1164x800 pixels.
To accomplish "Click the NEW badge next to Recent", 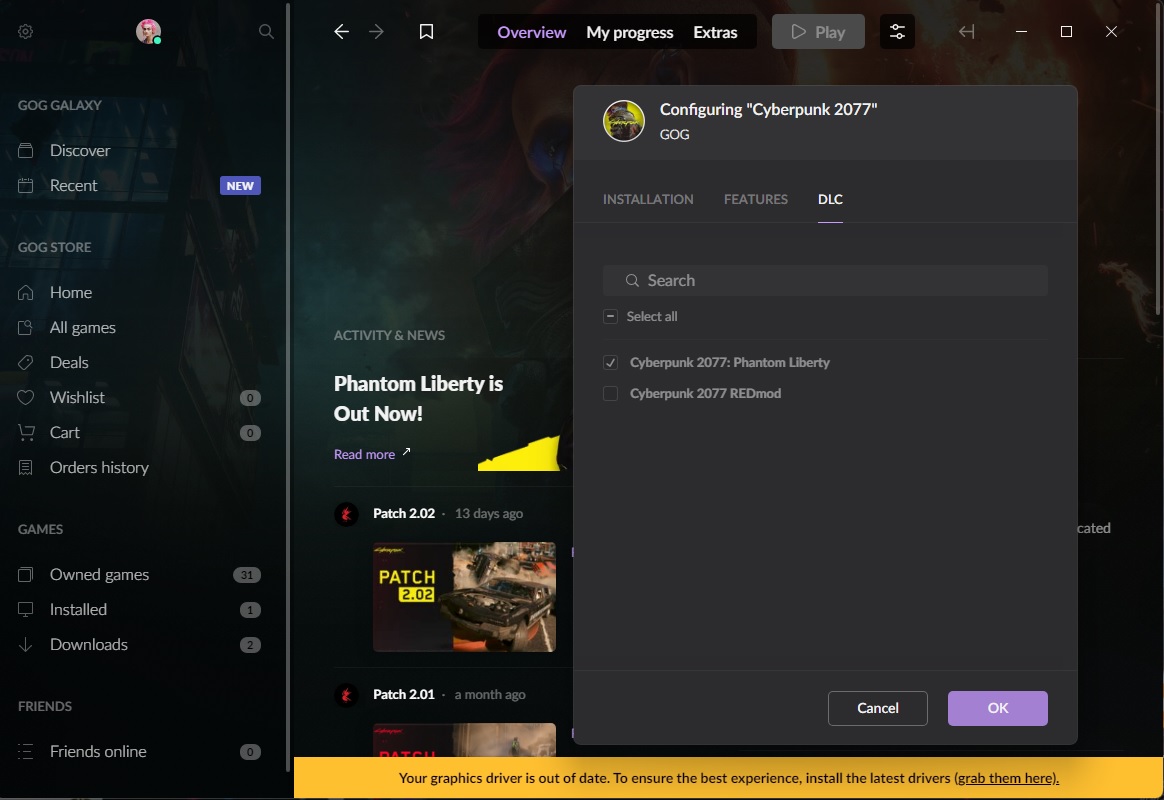I will [x=240, y=186].
